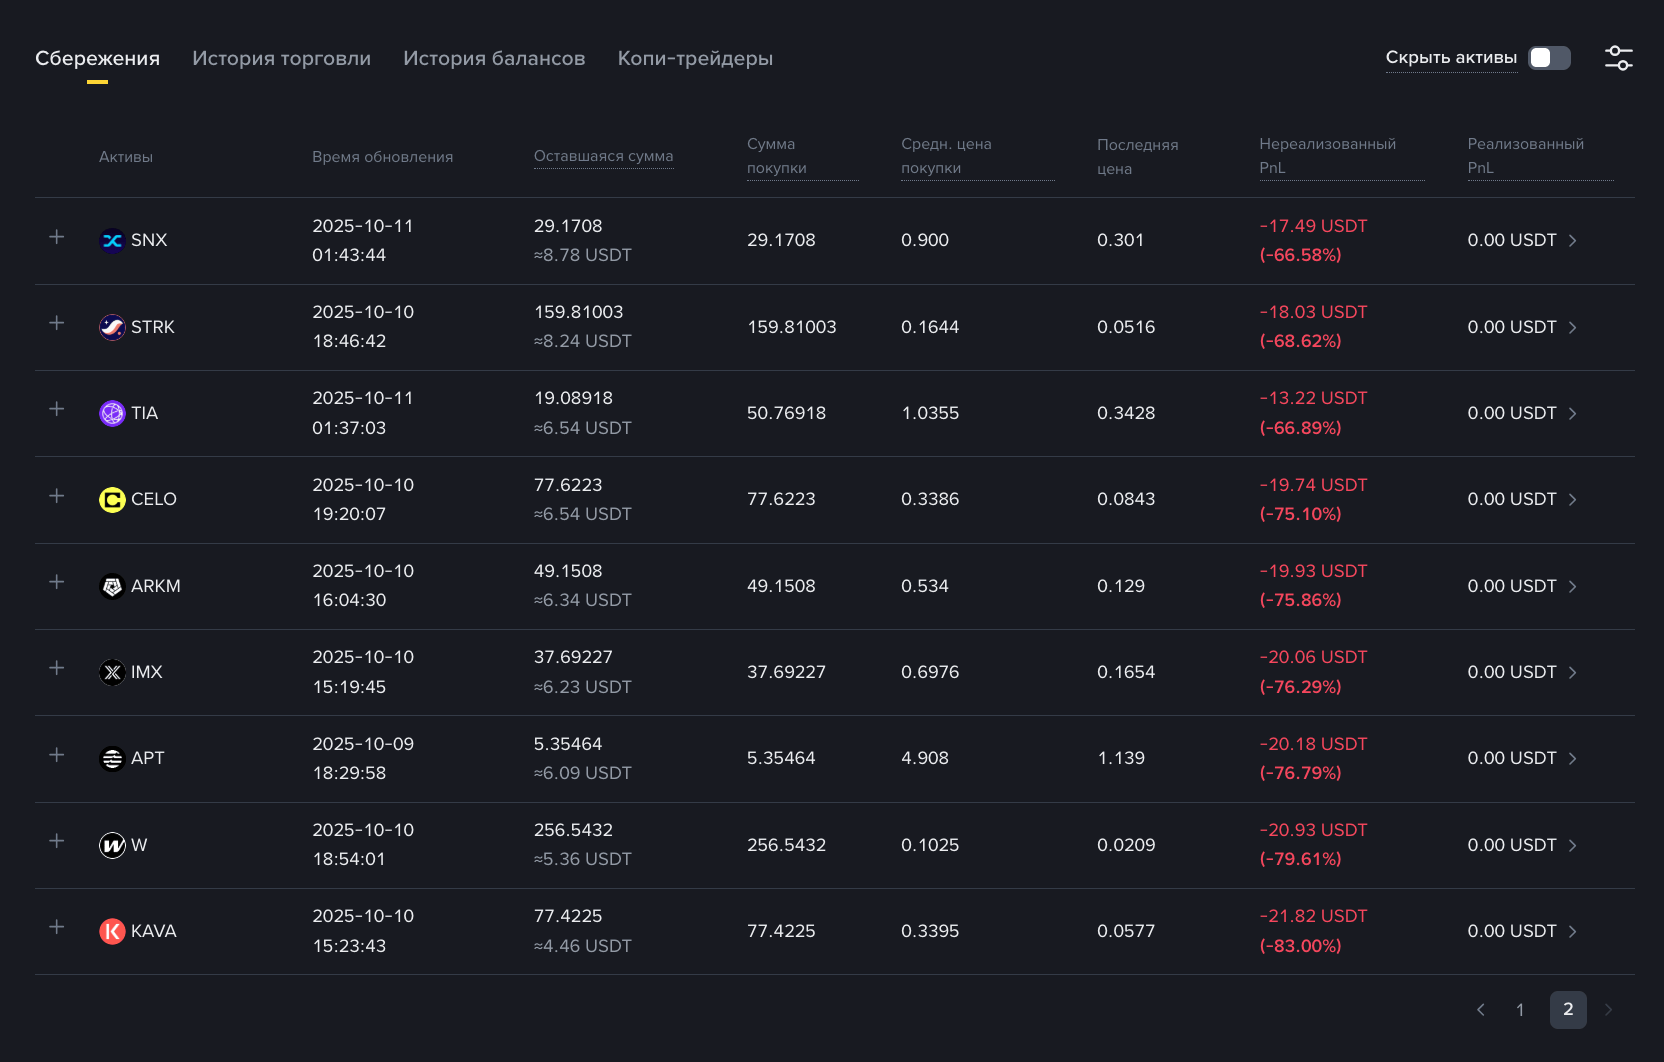Expand the IMX row details
Image resolution: width=1664 pixels, height=1062 pixels.
pyautogui.click(x=57, y=668)
